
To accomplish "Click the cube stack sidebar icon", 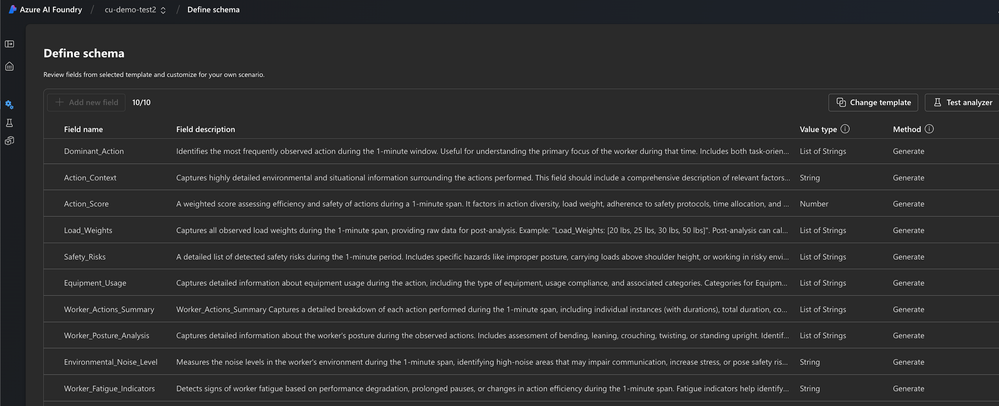I will click(10, 141).
